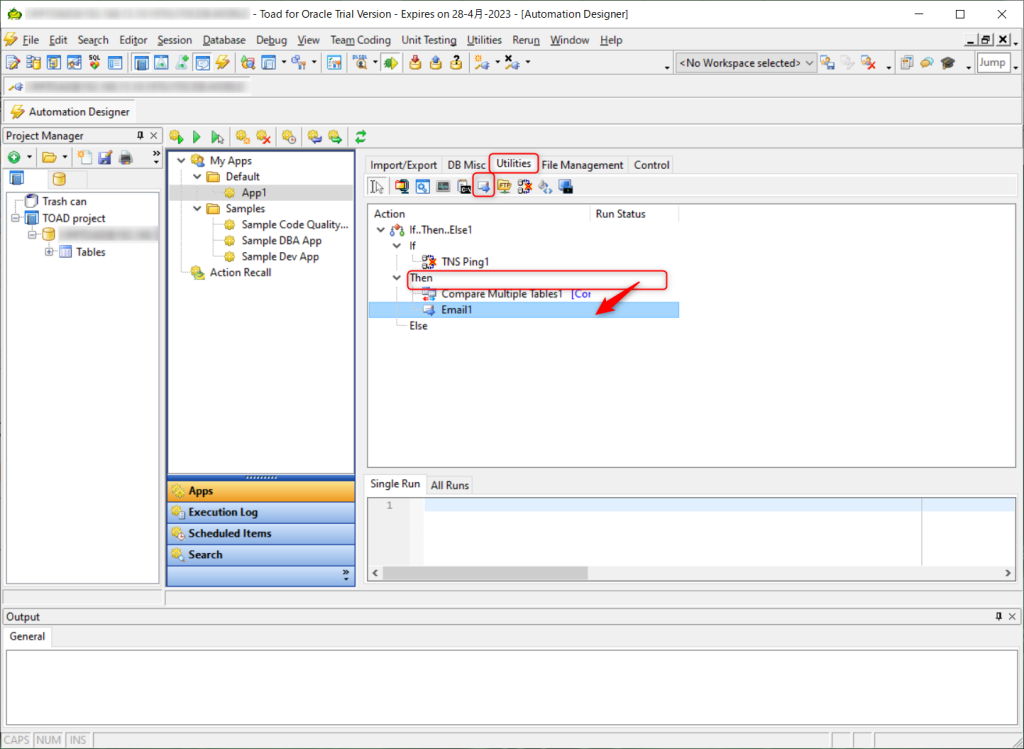Image resolution: width=1024 pixels, height=749 pixels.
Task: Select the Compare Multiple Tables1 action
Action: 502,294
